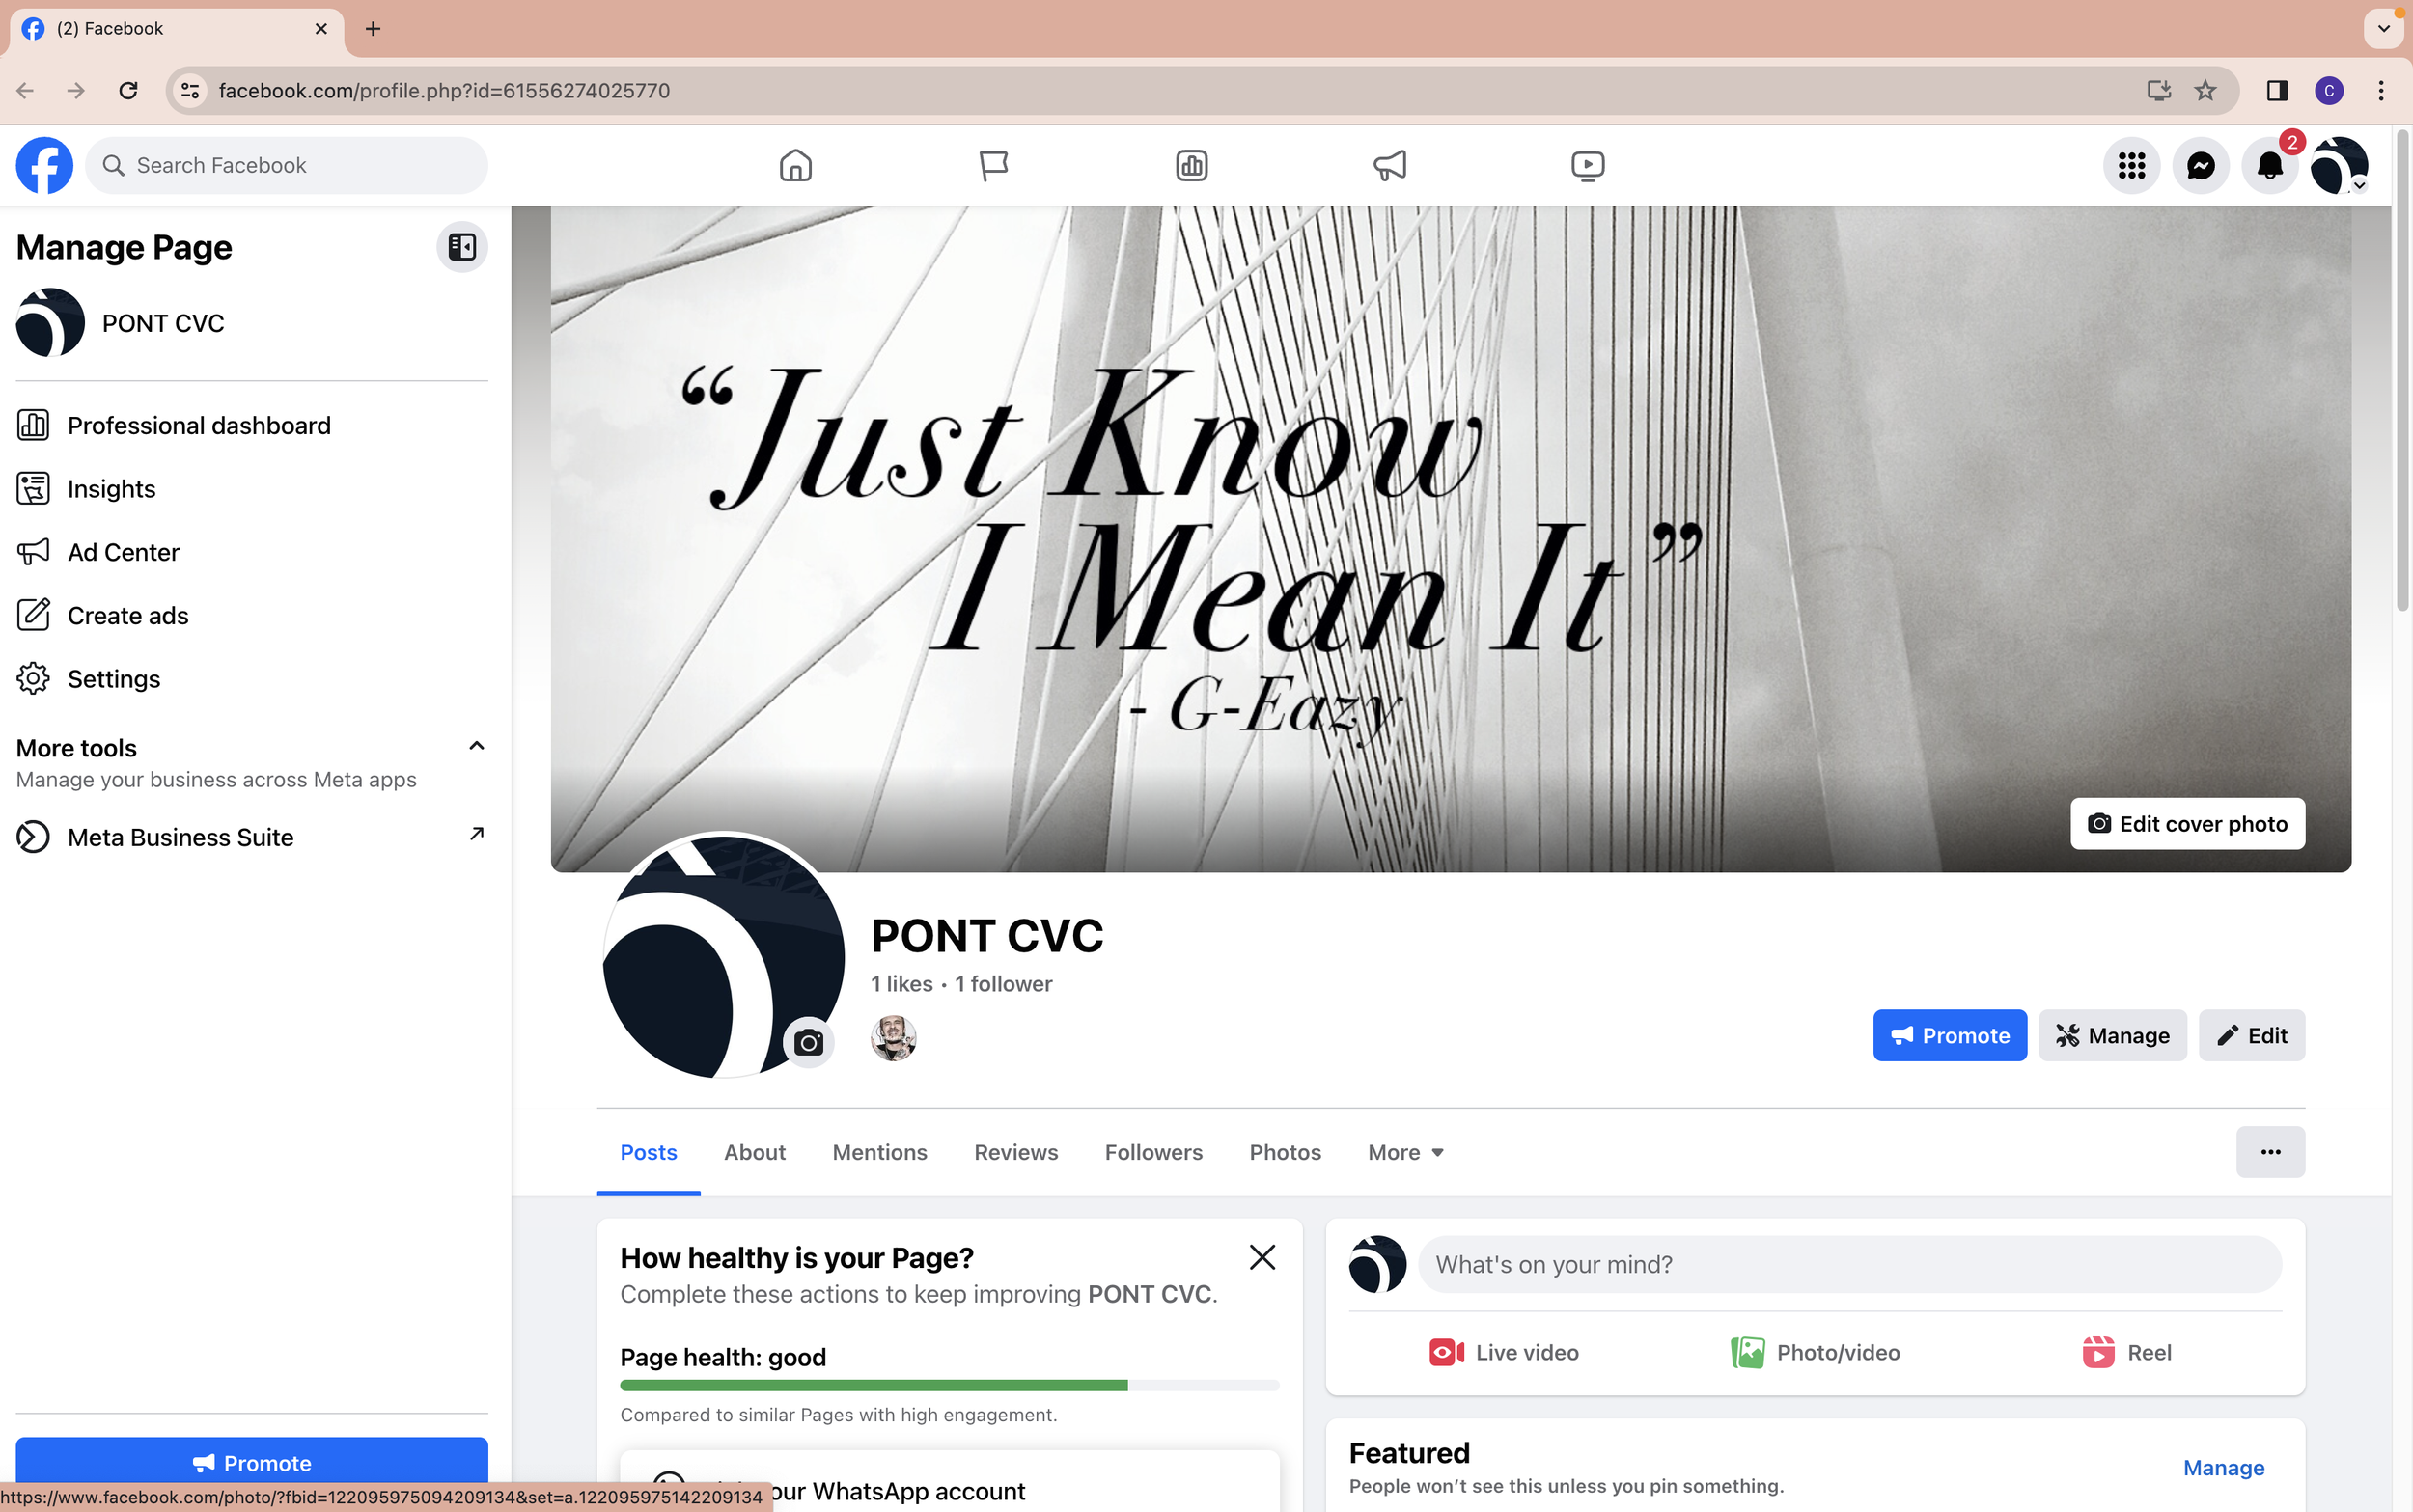Viewport: 2413px width, 1512px height.
Task: Expand the More dropdown in page tabs
Action: click(1405, 1152)
